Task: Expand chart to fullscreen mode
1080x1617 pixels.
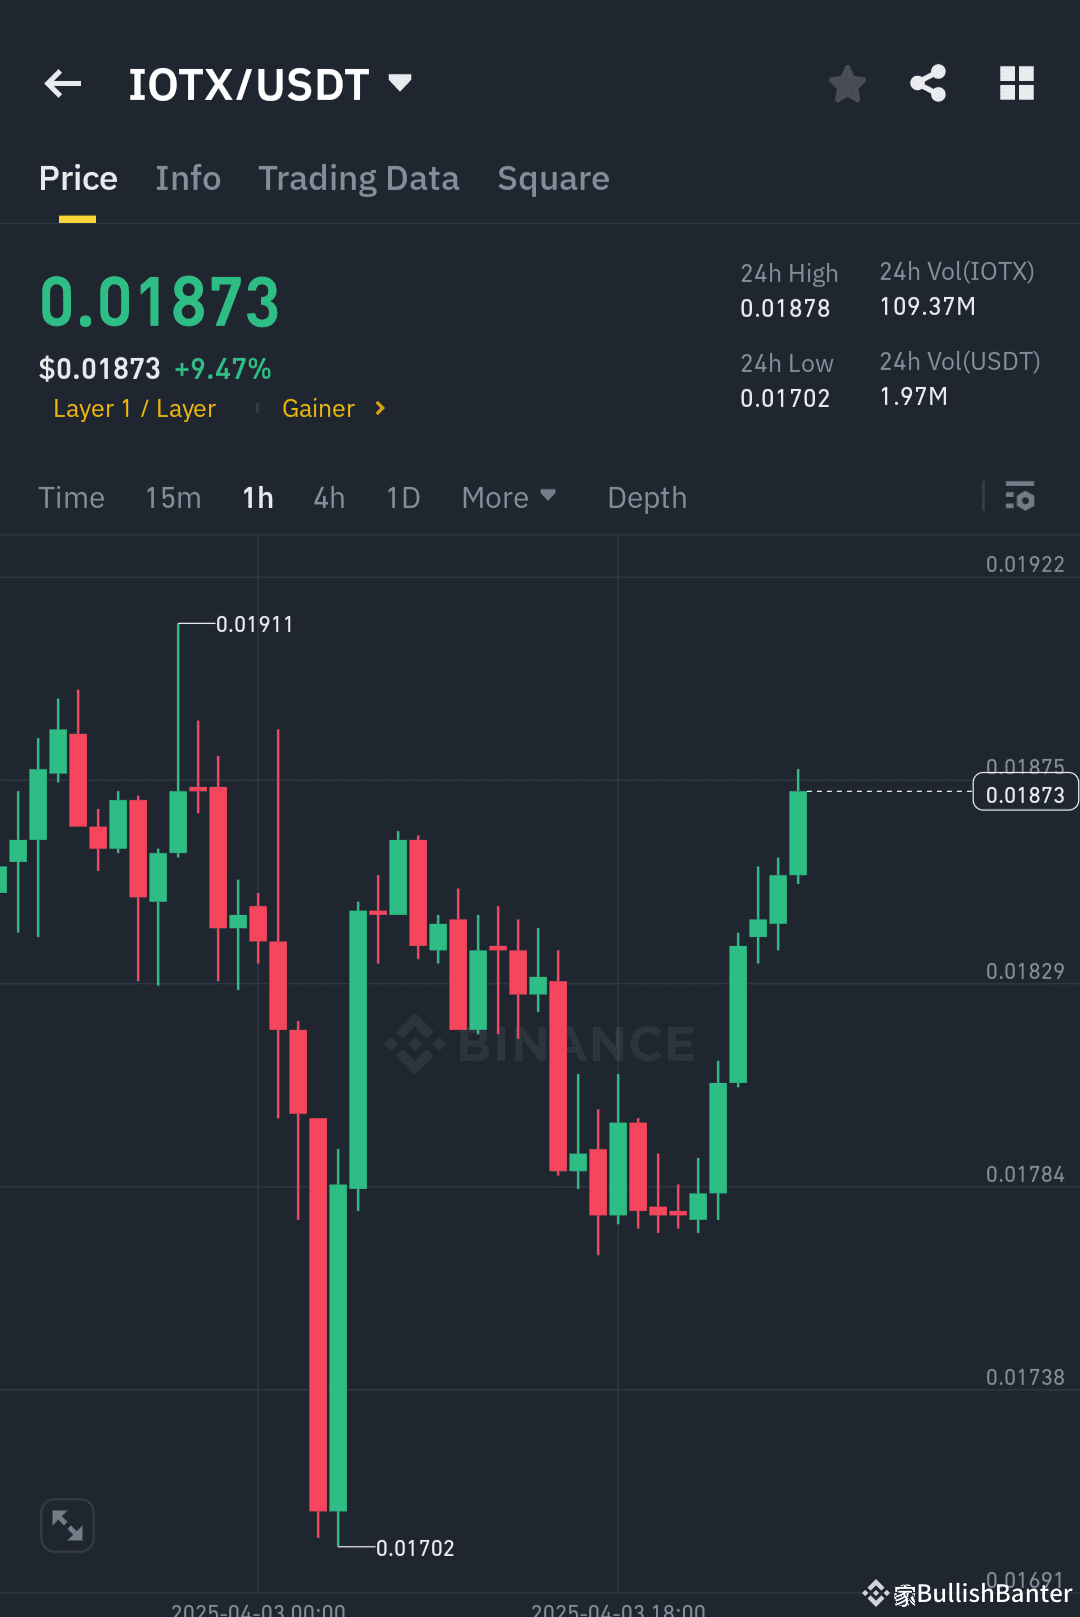Action: (x=67, y=1524)
